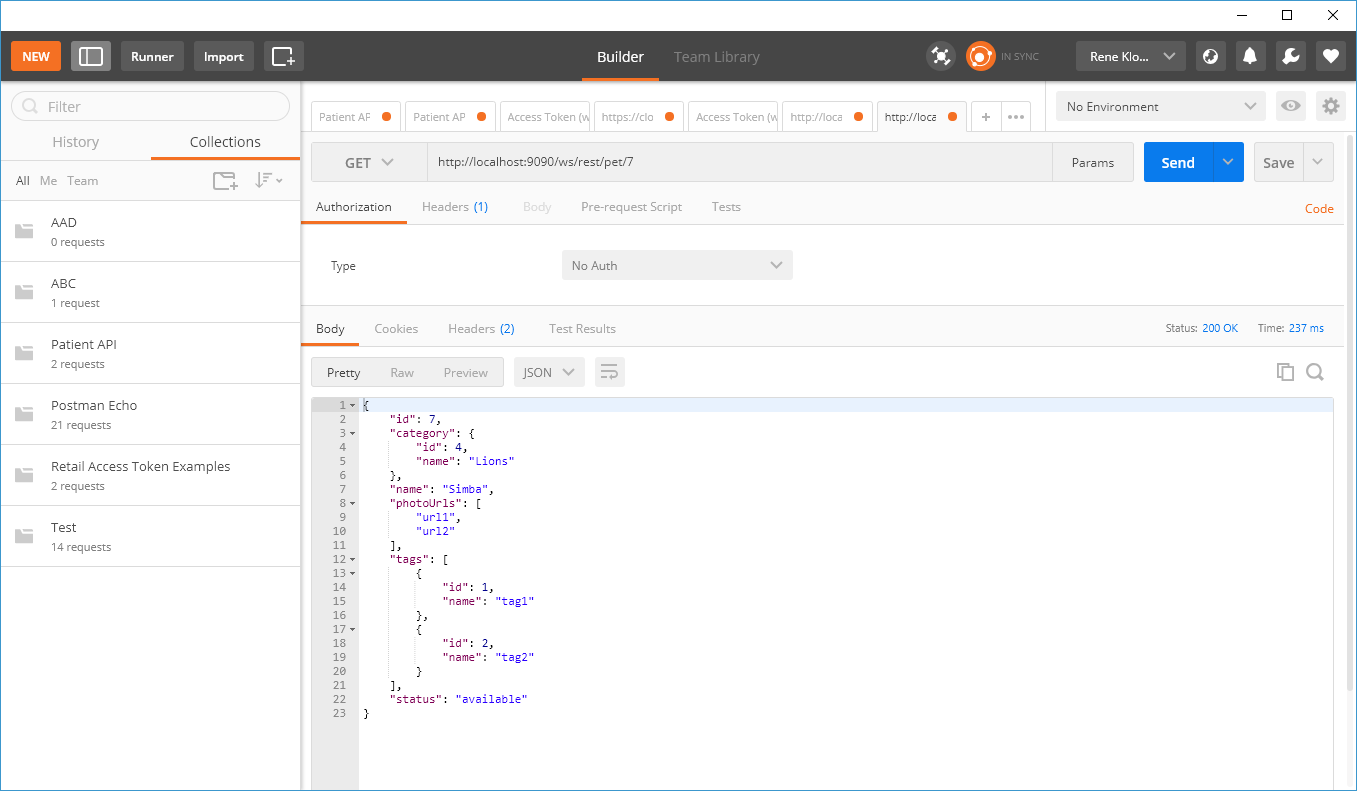
Task: Open the No Environment dropdown
Action: click(1160, 105)
